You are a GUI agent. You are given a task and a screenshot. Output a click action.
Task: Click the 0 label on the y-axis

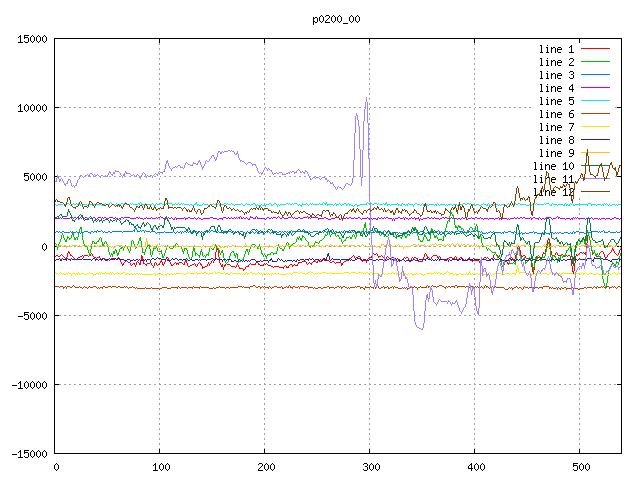[x=44, y=246]
